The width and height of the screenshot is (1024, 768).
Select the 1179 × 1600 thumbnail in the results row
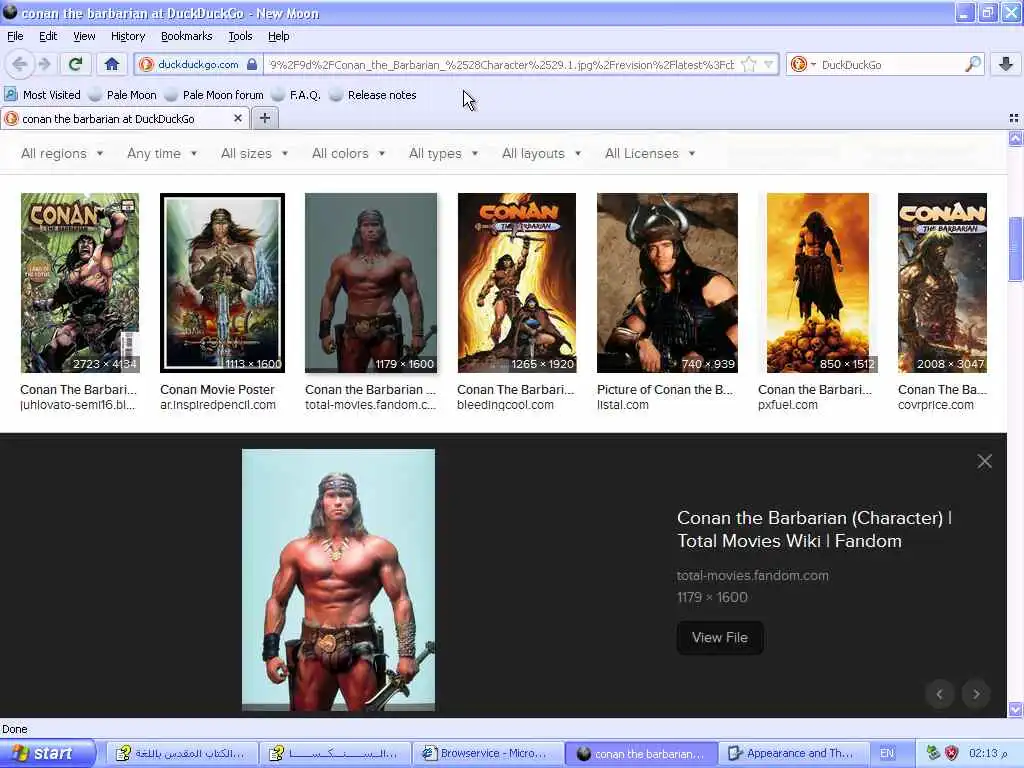pos(371,283)
